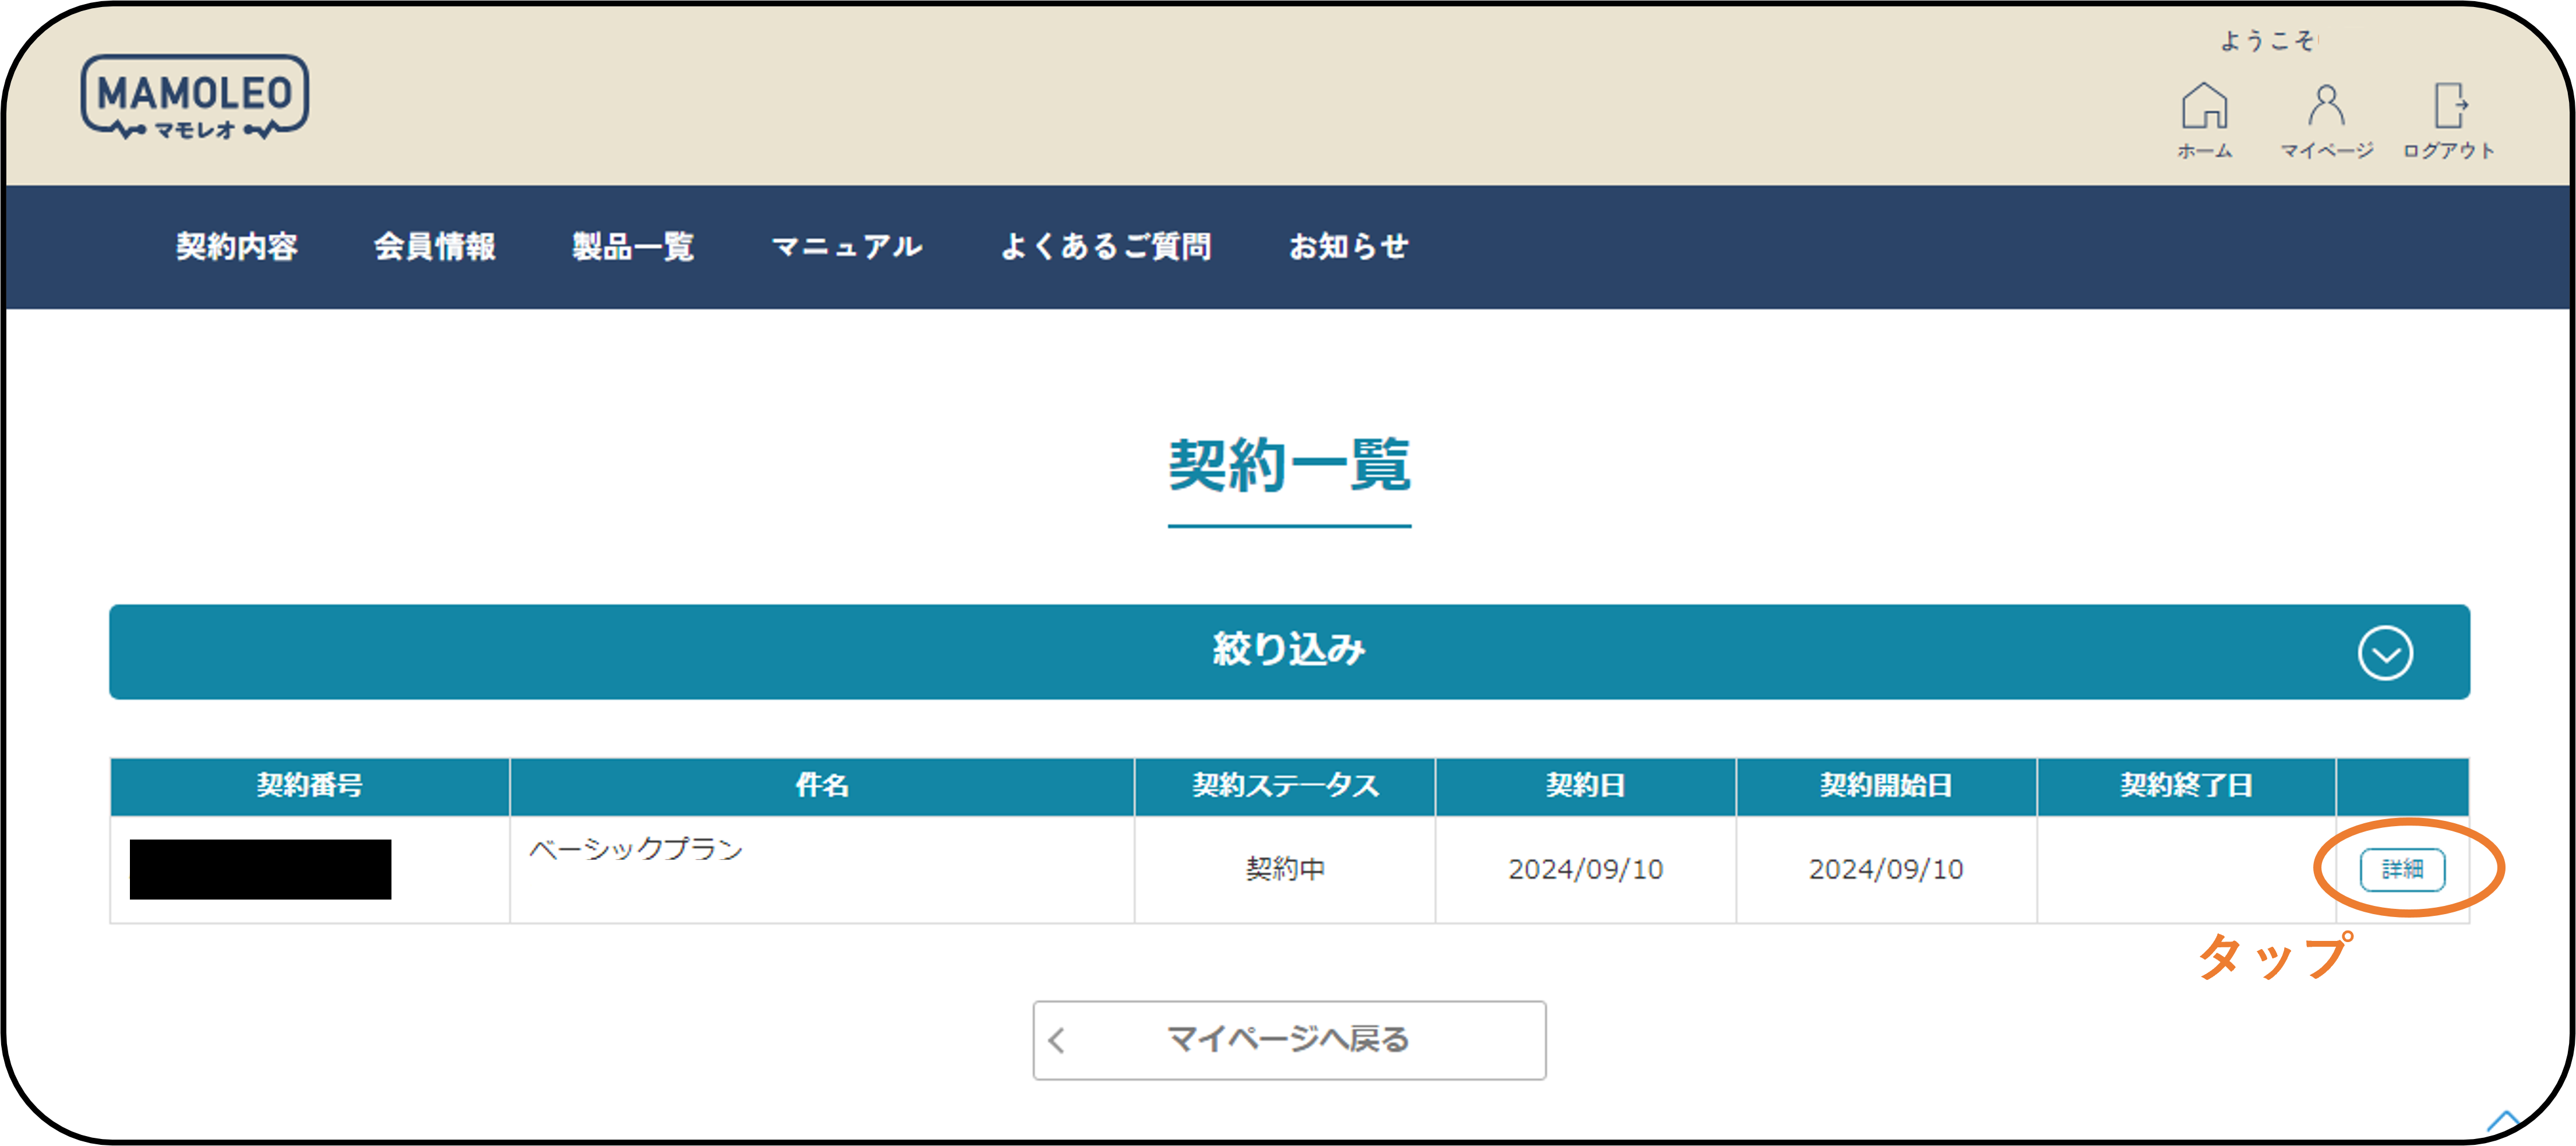Click the MAMOLEO logo
The width and height of the screenshot is (2576, 1146).
coord(195,97)
